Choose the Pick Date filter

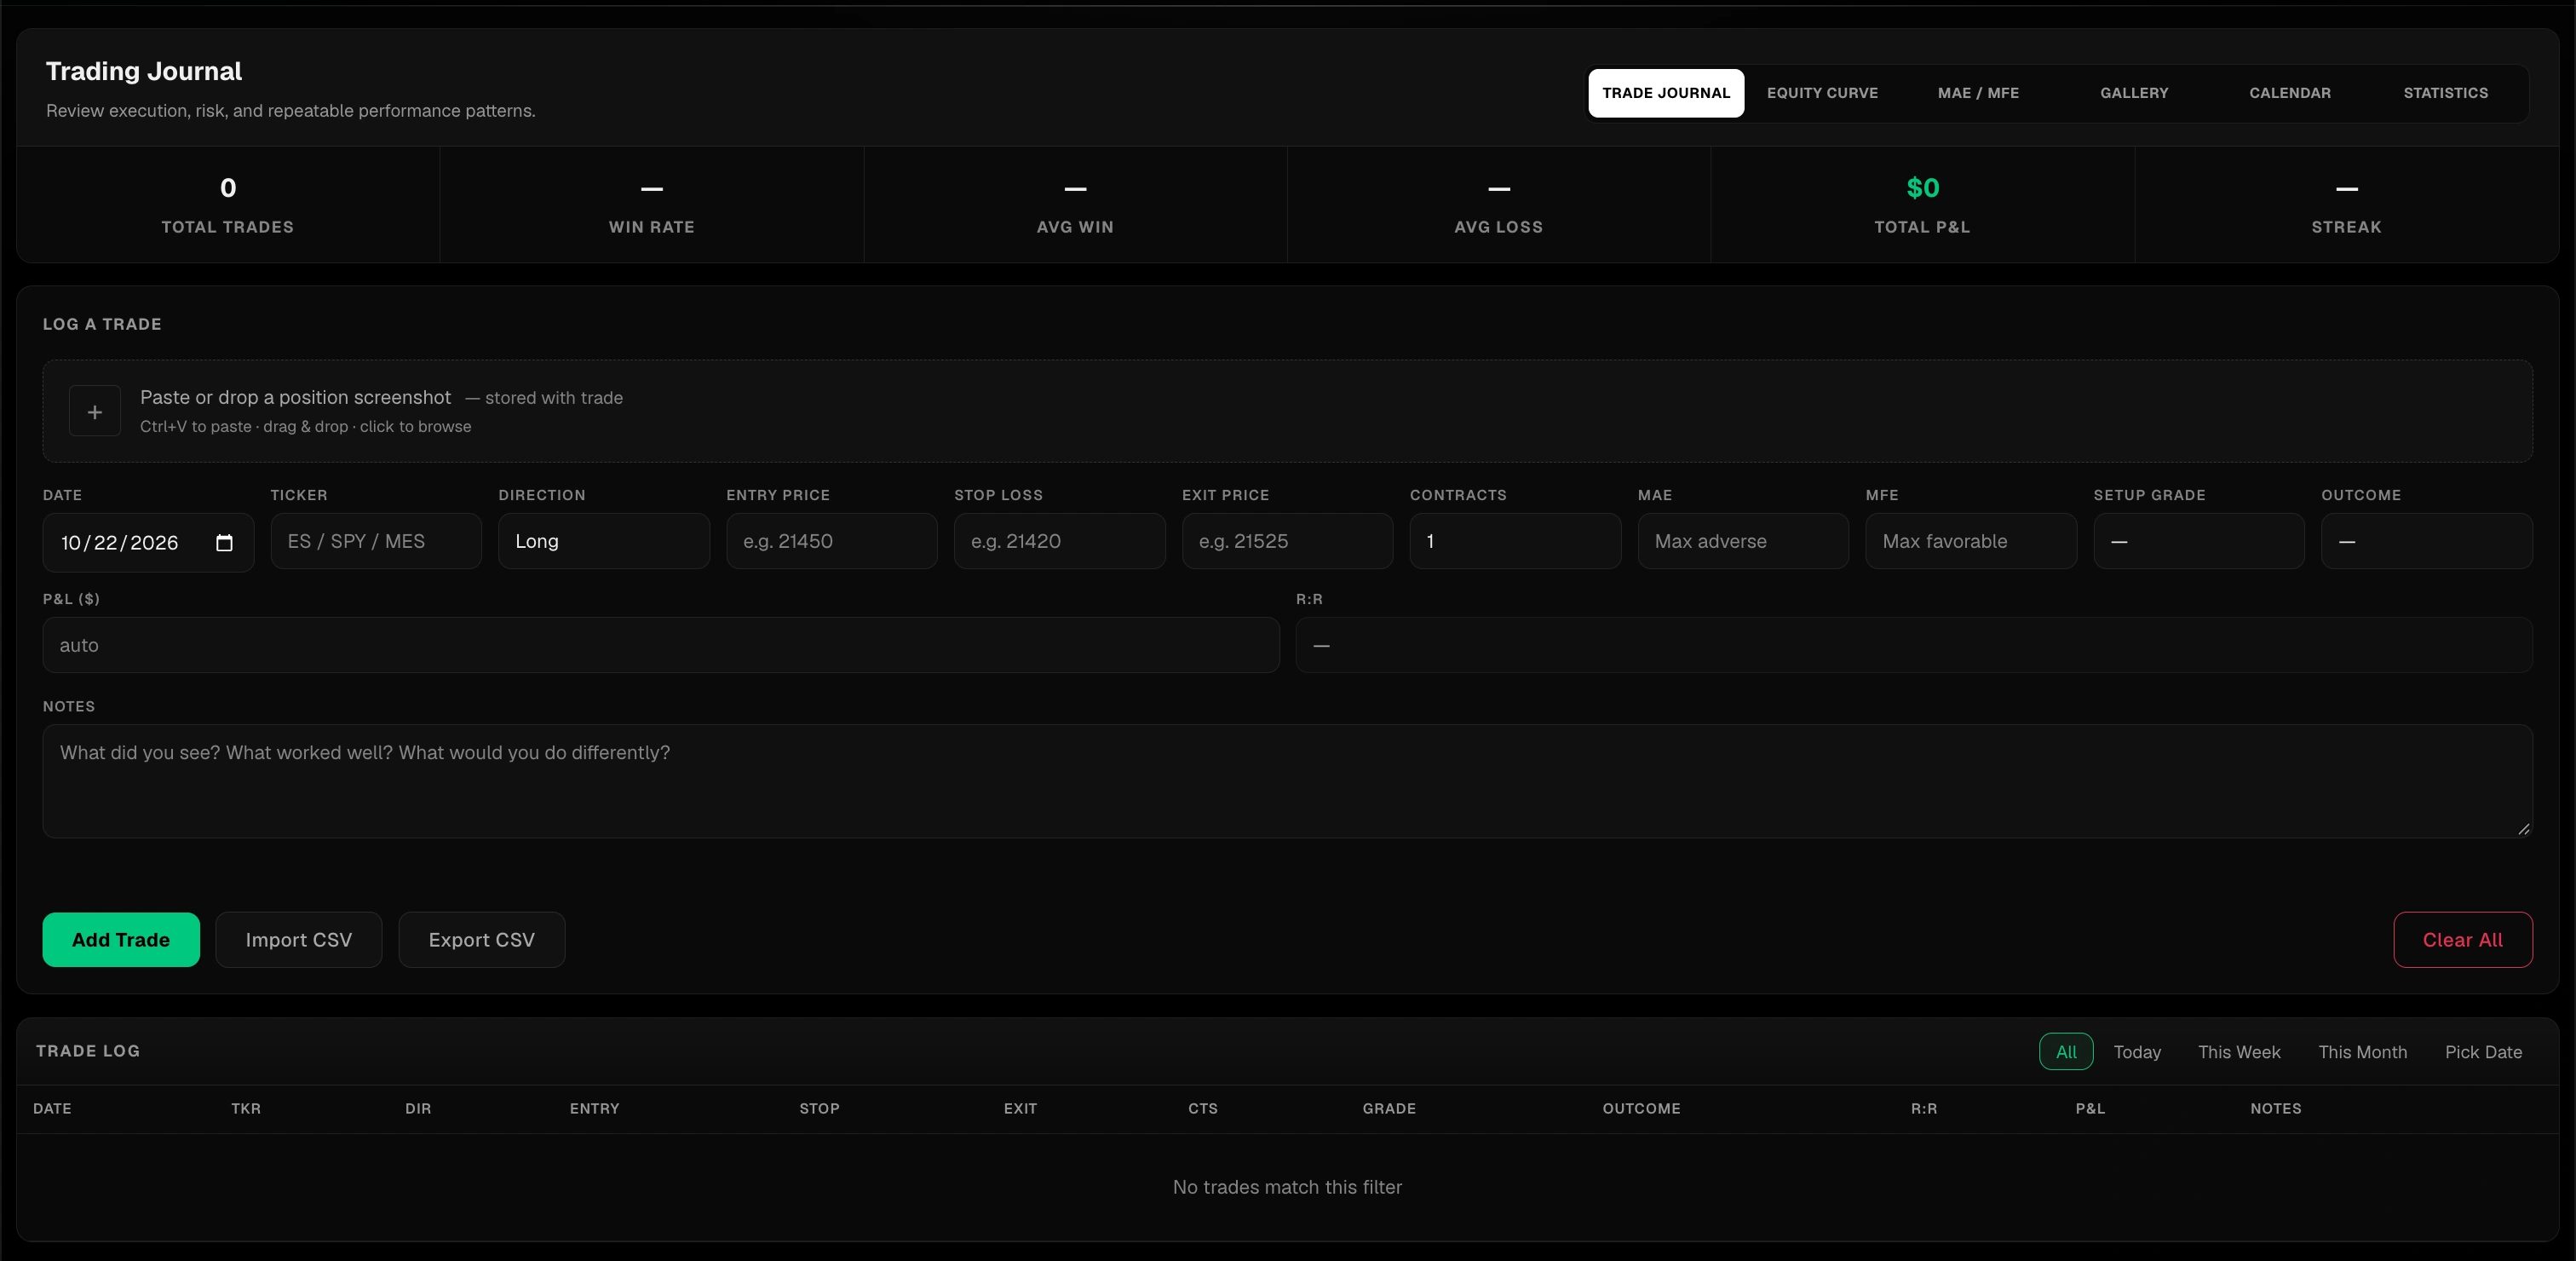click(2483, 1052)
